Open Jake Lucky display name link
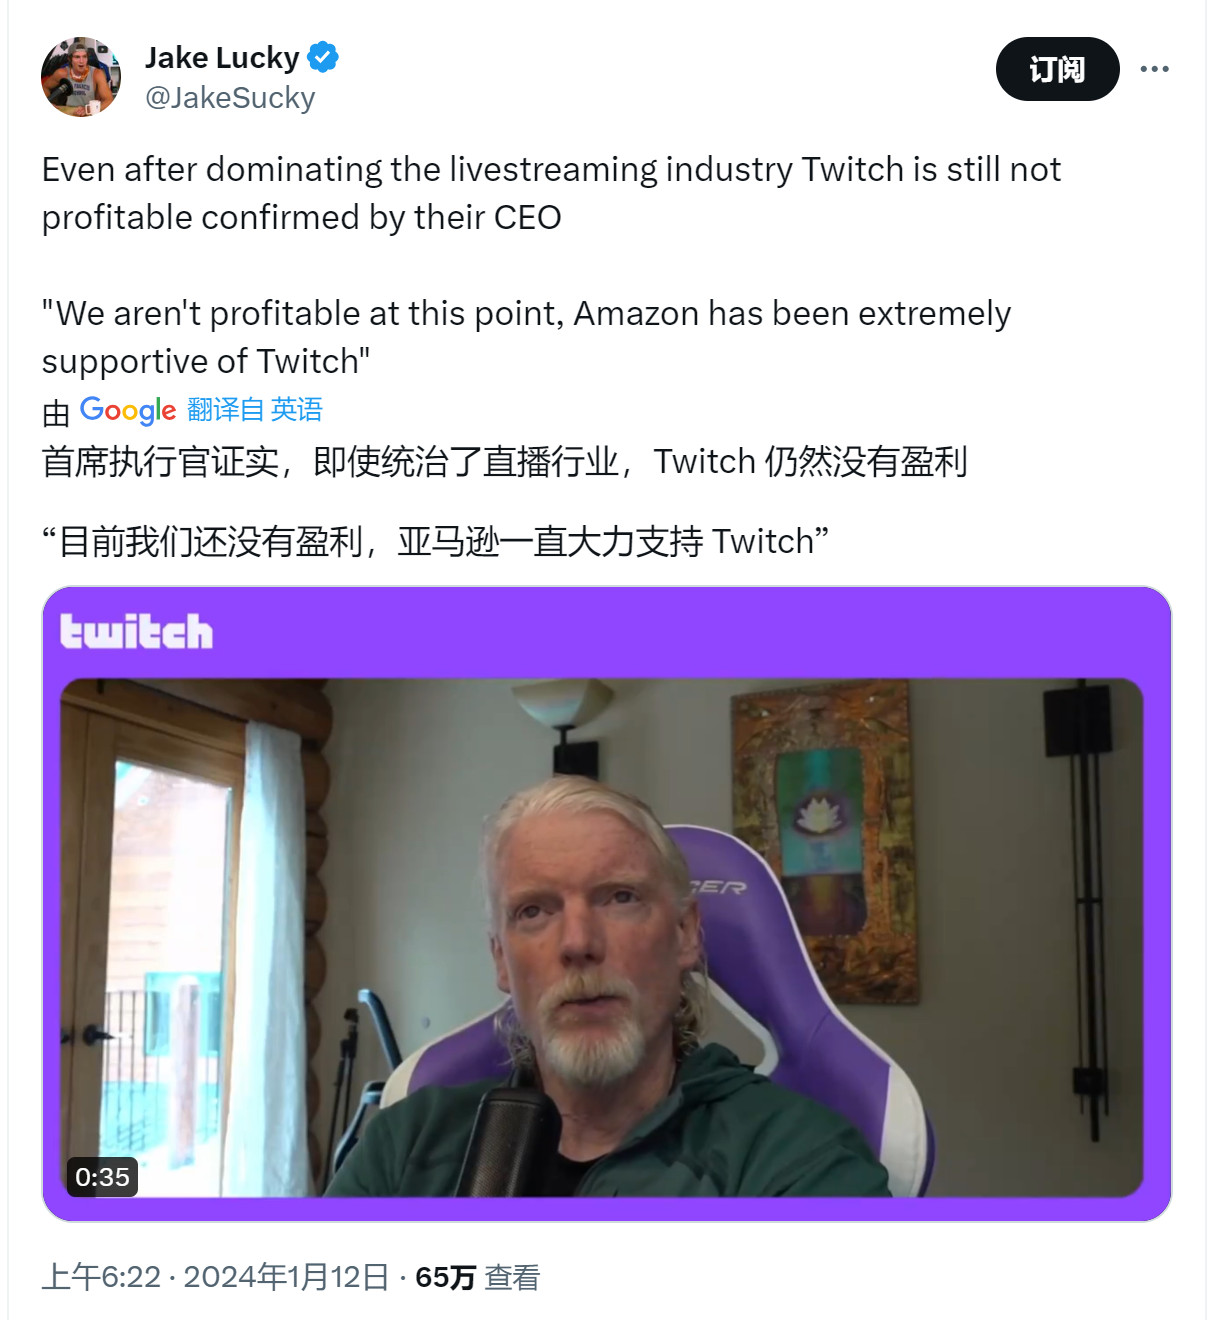 click(x=222, y=58)
